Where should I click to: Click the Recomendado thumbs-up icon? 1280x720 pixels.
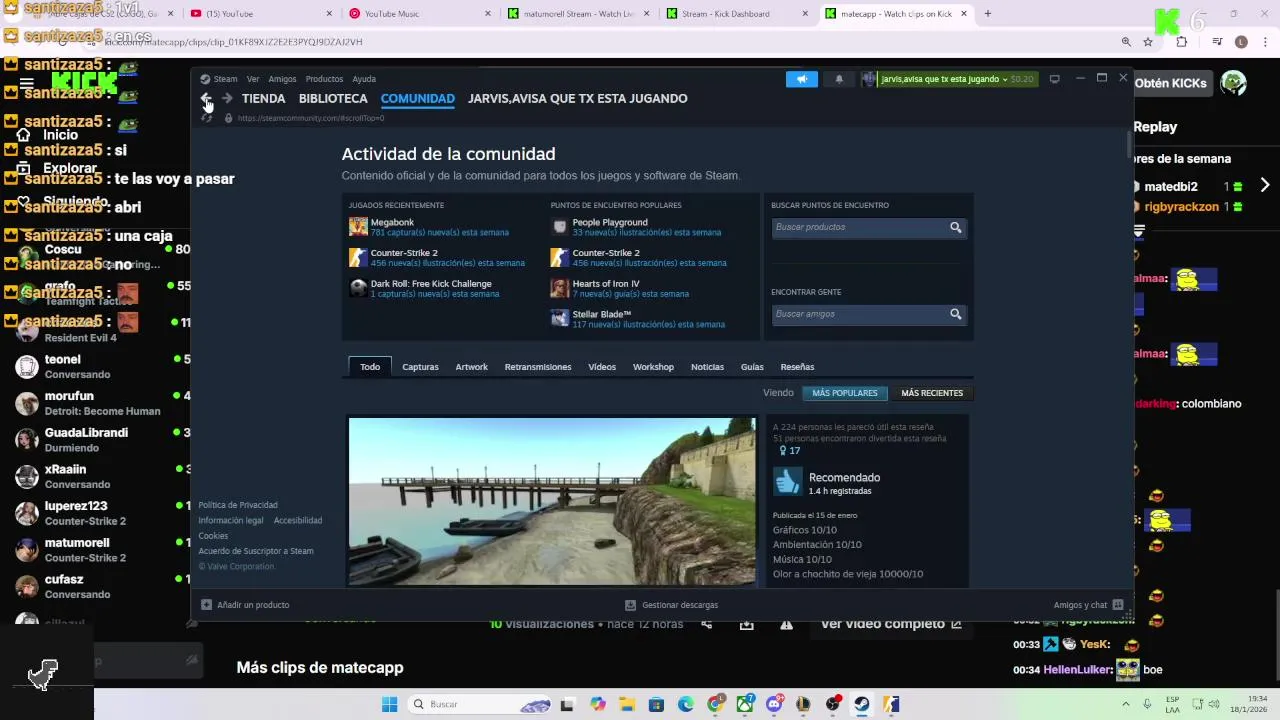(787, 483)
